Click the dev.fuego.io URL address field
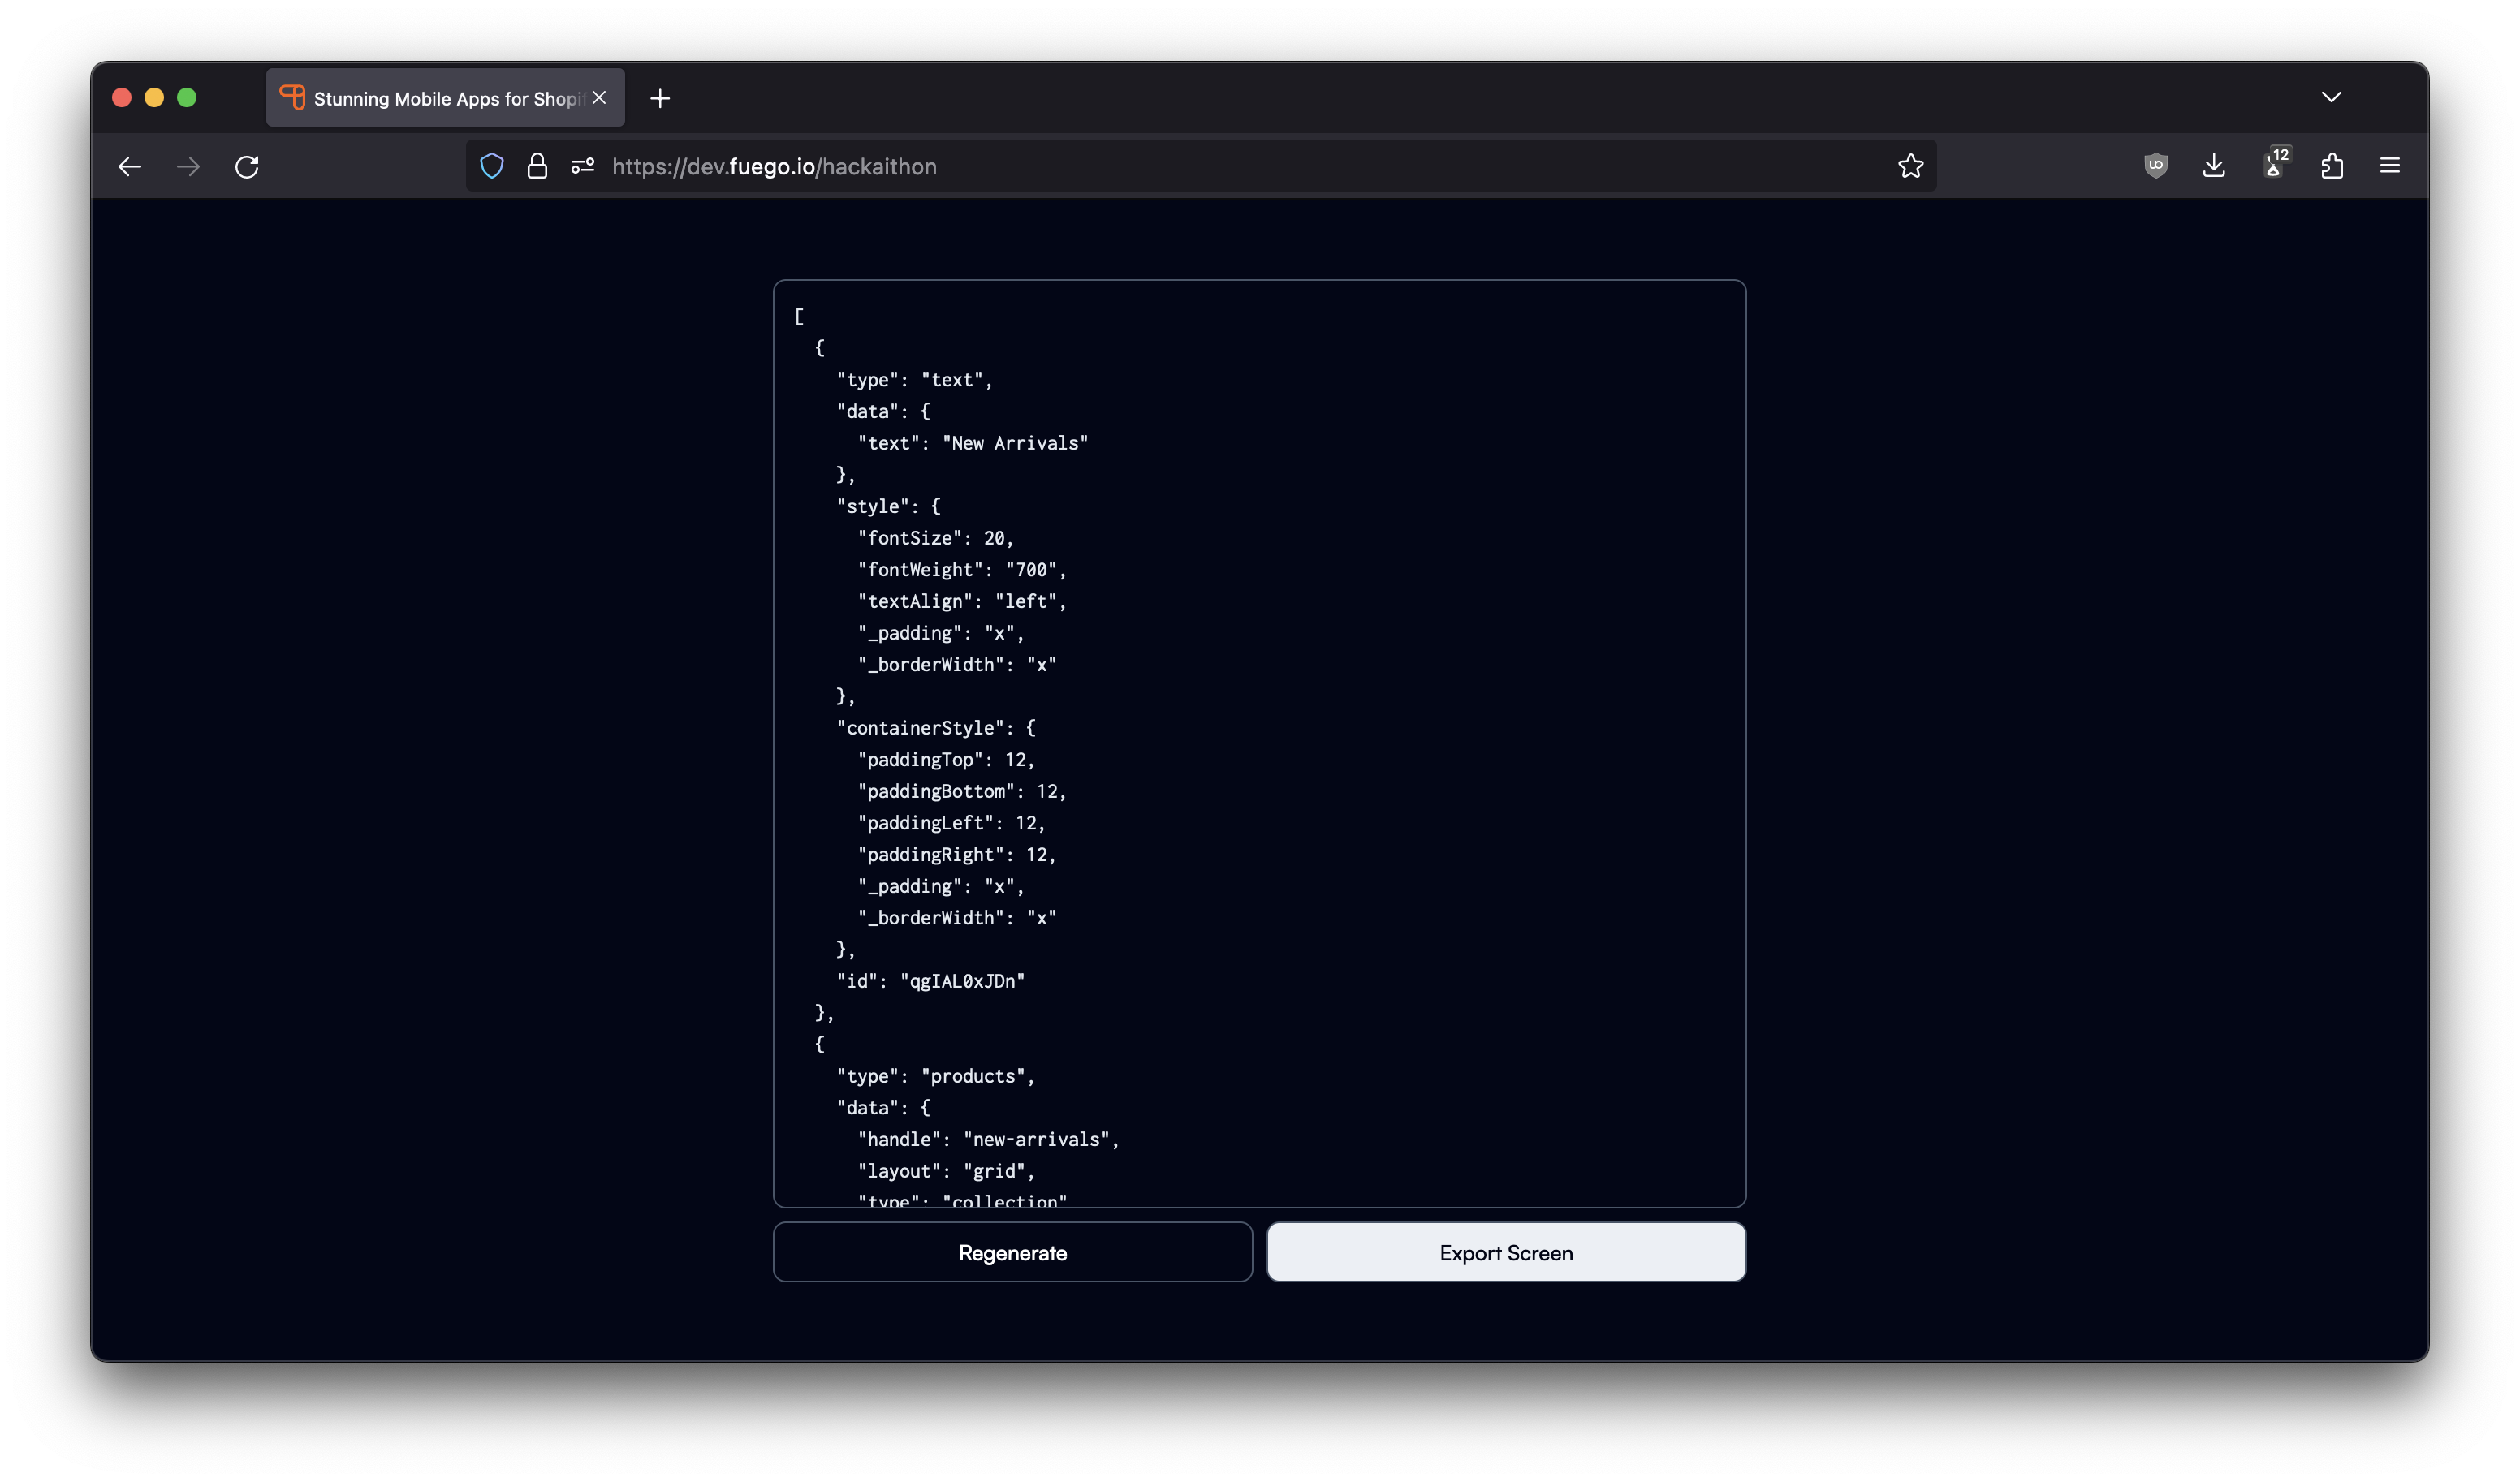Screen dimensions: 2520x1482 point(1200,166)
